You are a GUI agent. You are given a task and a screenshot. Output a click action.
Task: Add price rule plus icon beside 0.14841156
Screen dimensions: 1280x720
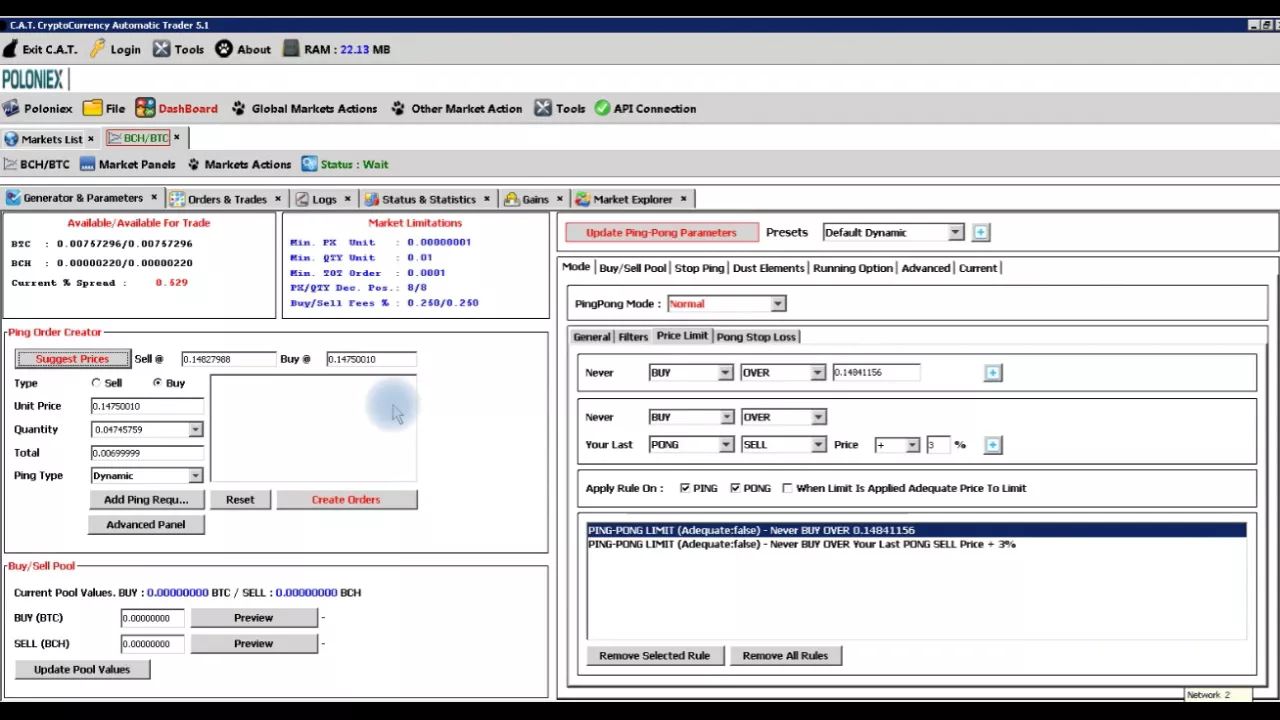click(992, 372)
